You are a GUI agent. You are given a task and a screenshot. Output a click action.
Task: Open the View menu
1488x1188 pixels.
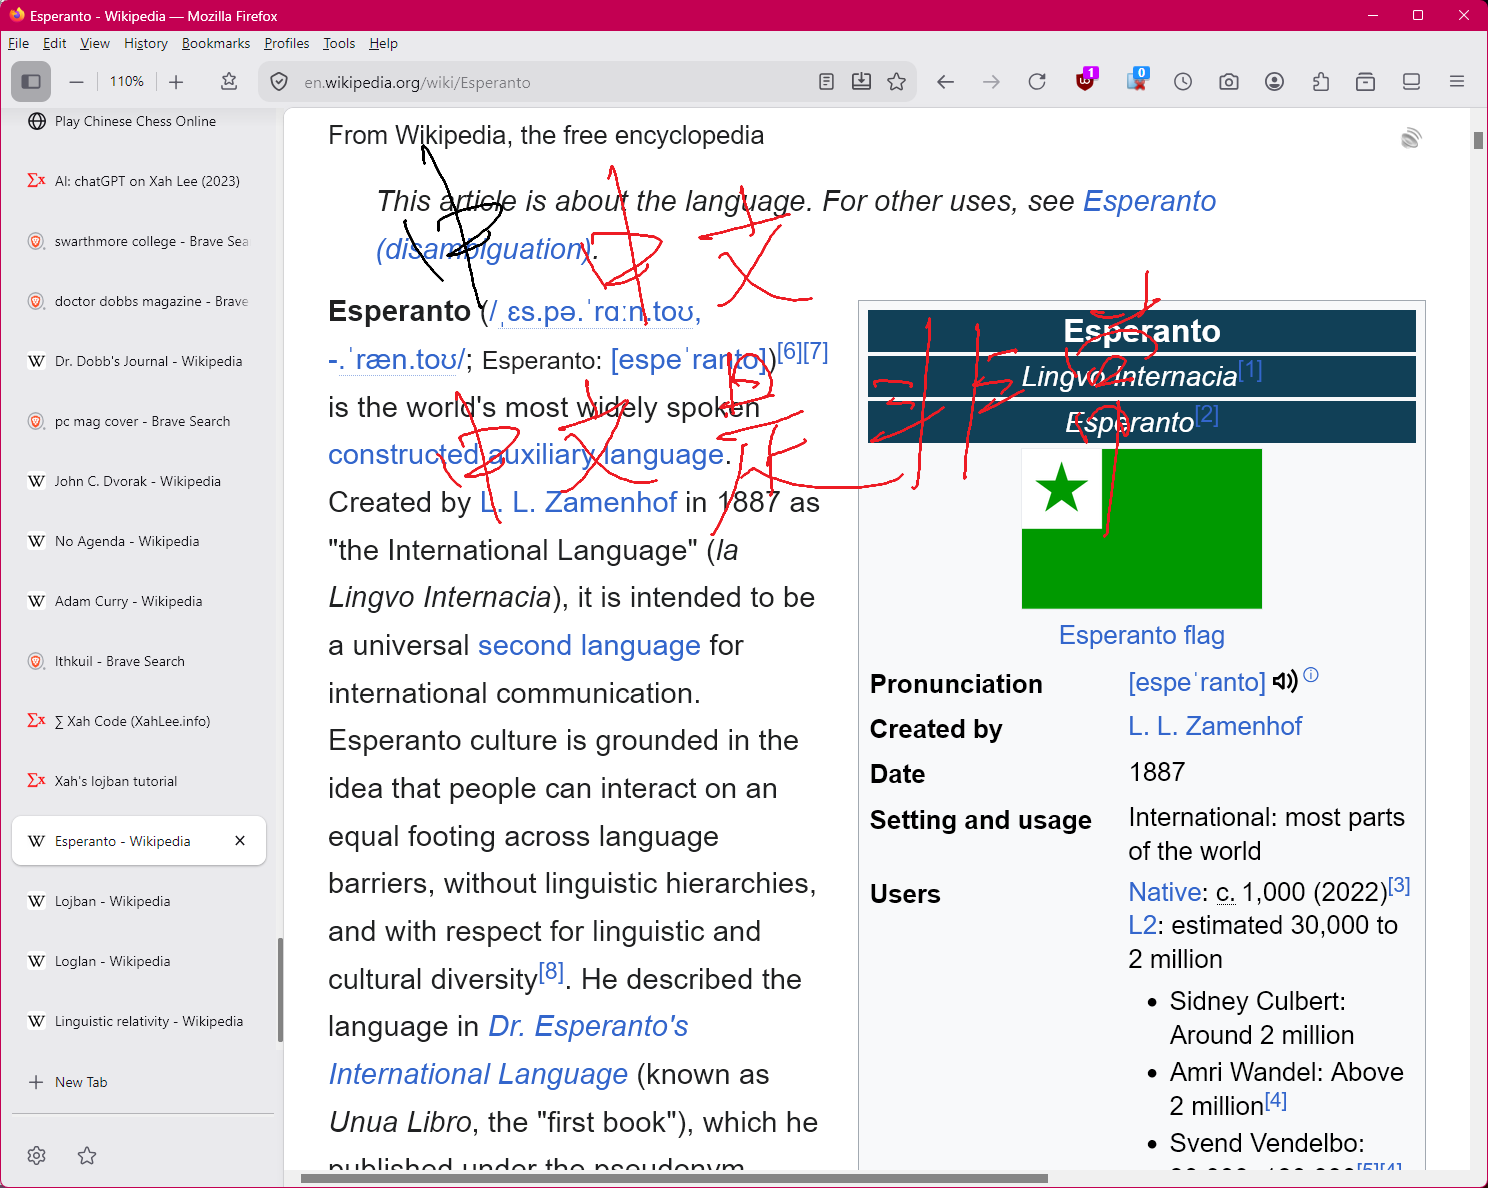95,43
